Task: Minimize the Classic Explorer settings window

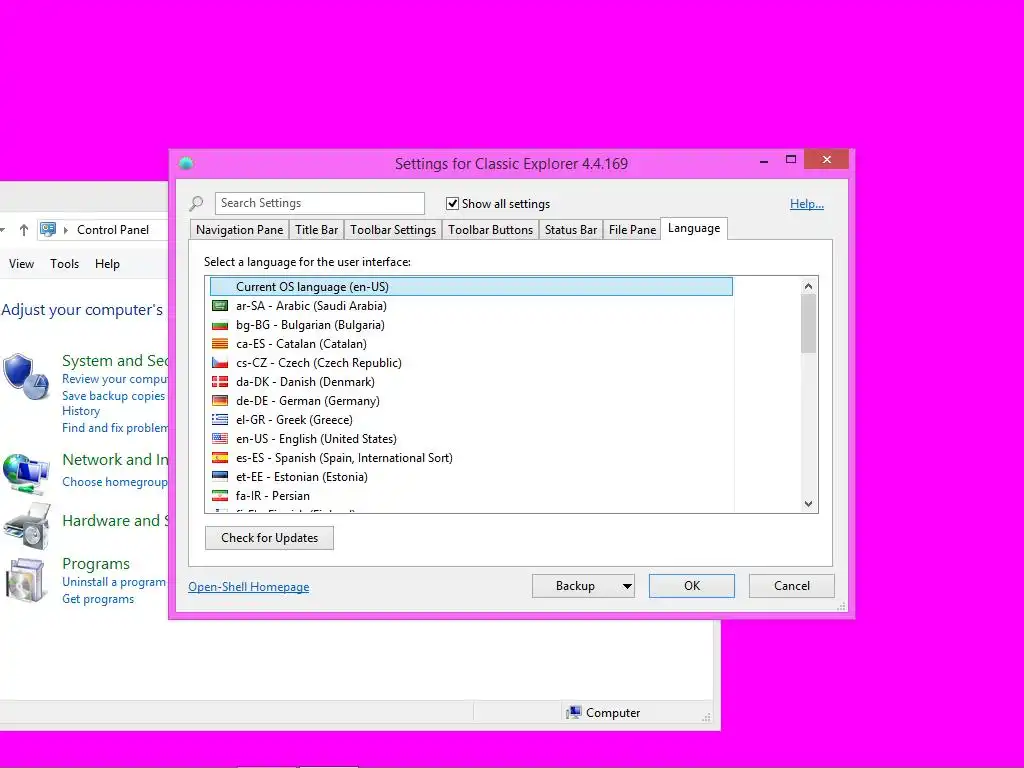Action: coord(763,161)
